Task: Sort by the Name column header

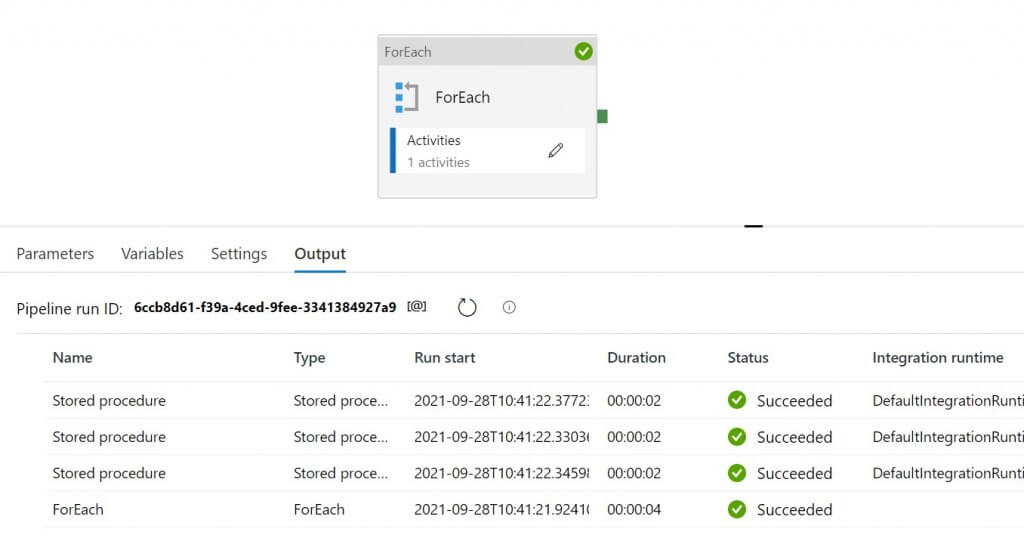Action: coord(72,357)
